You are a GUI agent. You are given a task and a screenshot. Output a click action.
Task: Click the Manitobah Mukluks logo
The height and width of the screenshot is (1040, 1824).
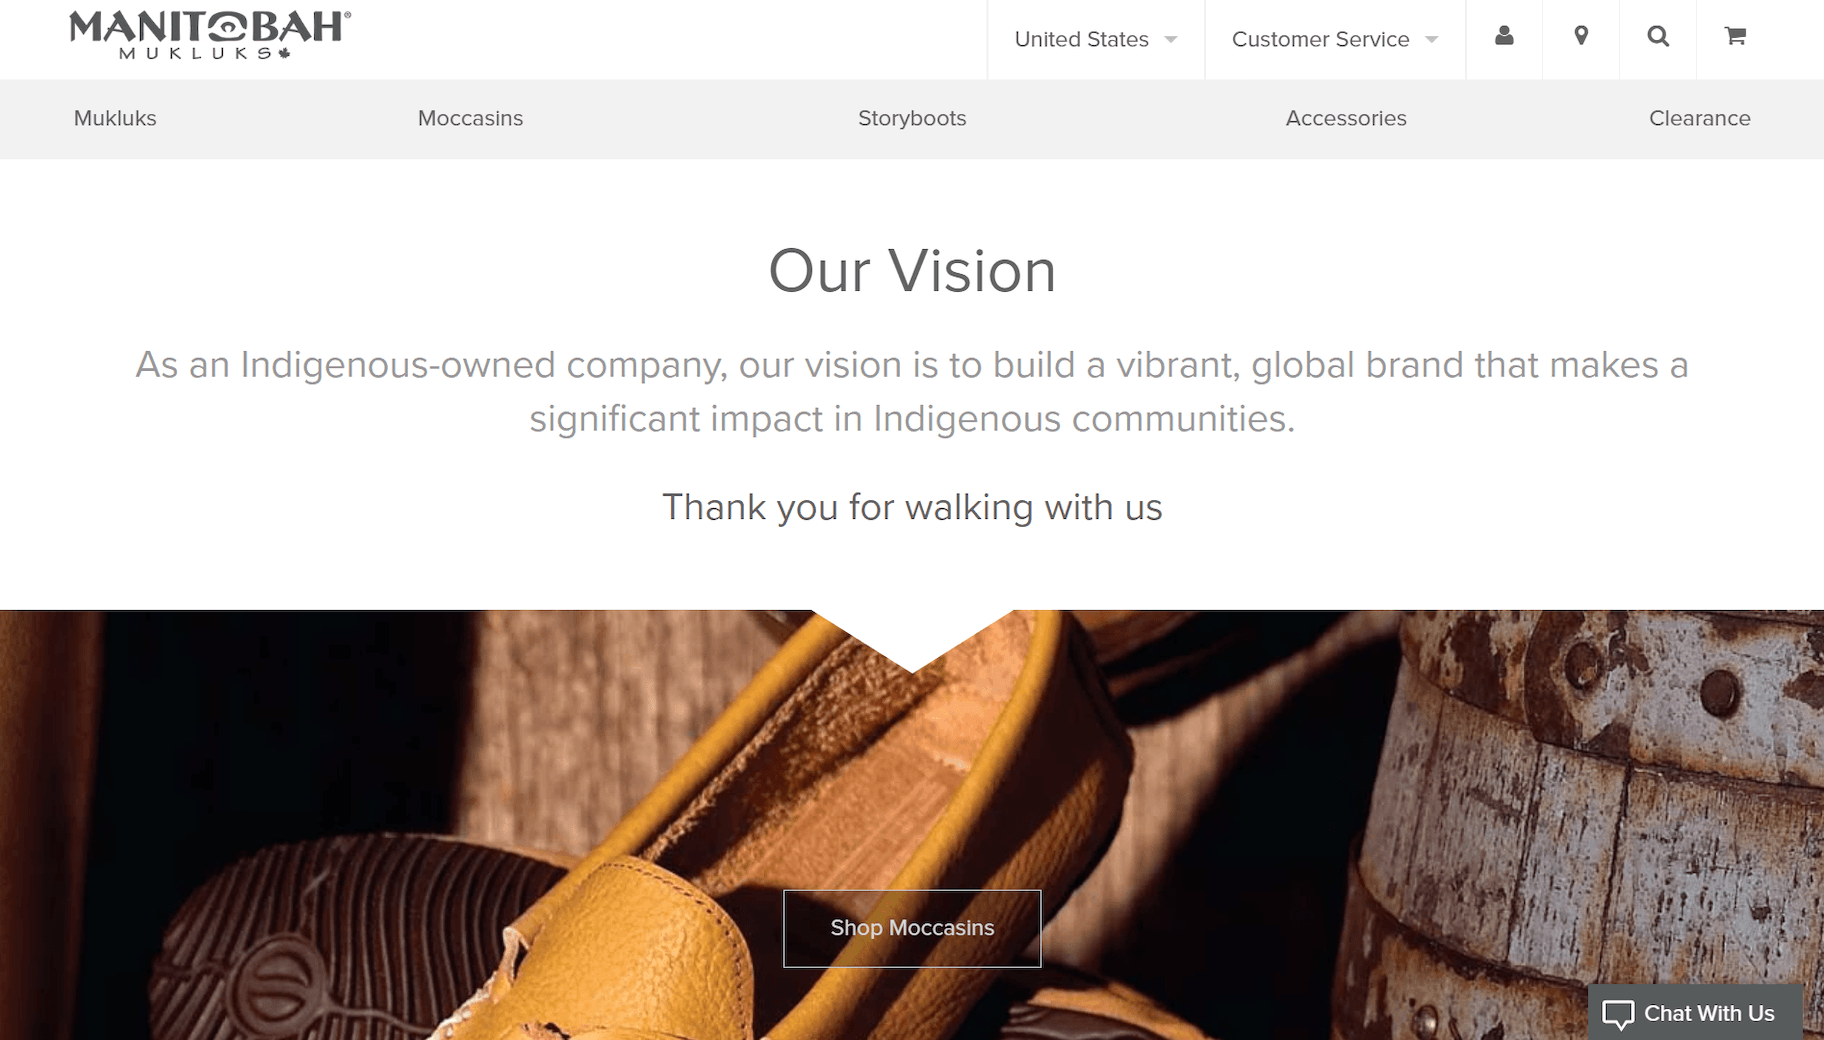210,36
